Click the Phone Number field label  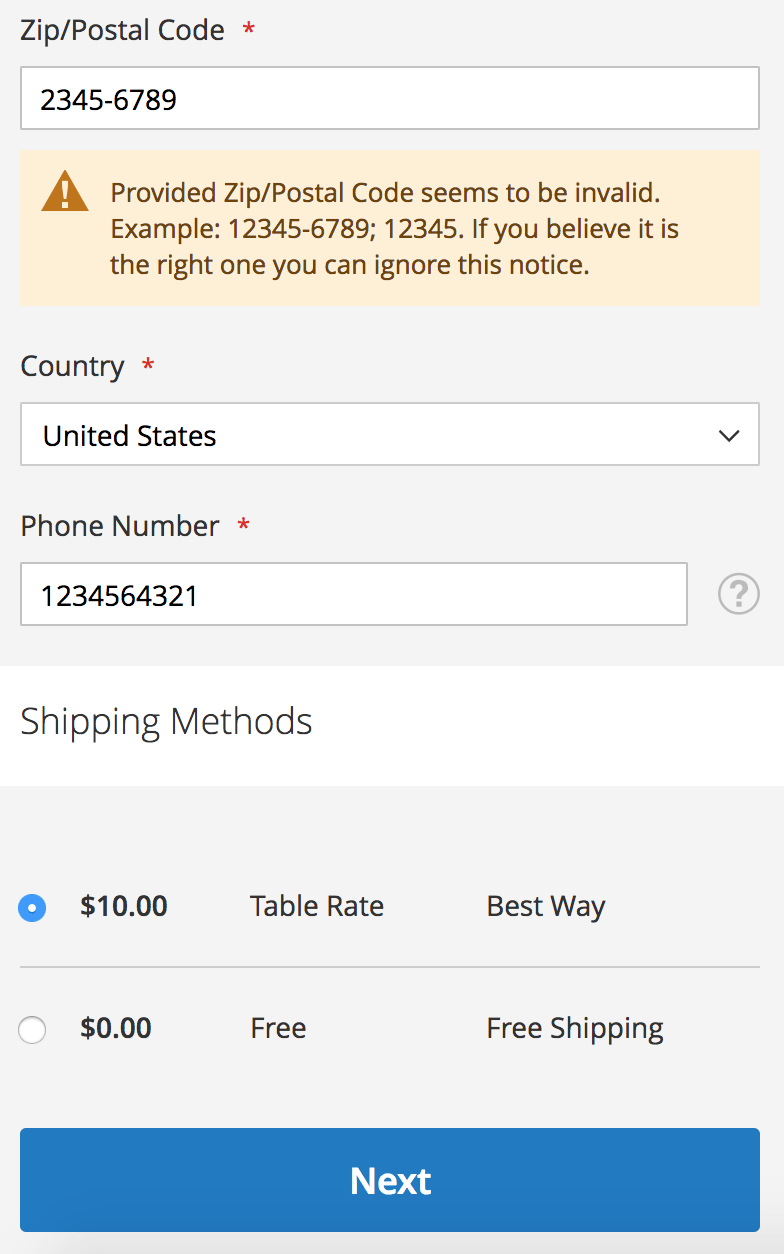(x=120, y=526)
